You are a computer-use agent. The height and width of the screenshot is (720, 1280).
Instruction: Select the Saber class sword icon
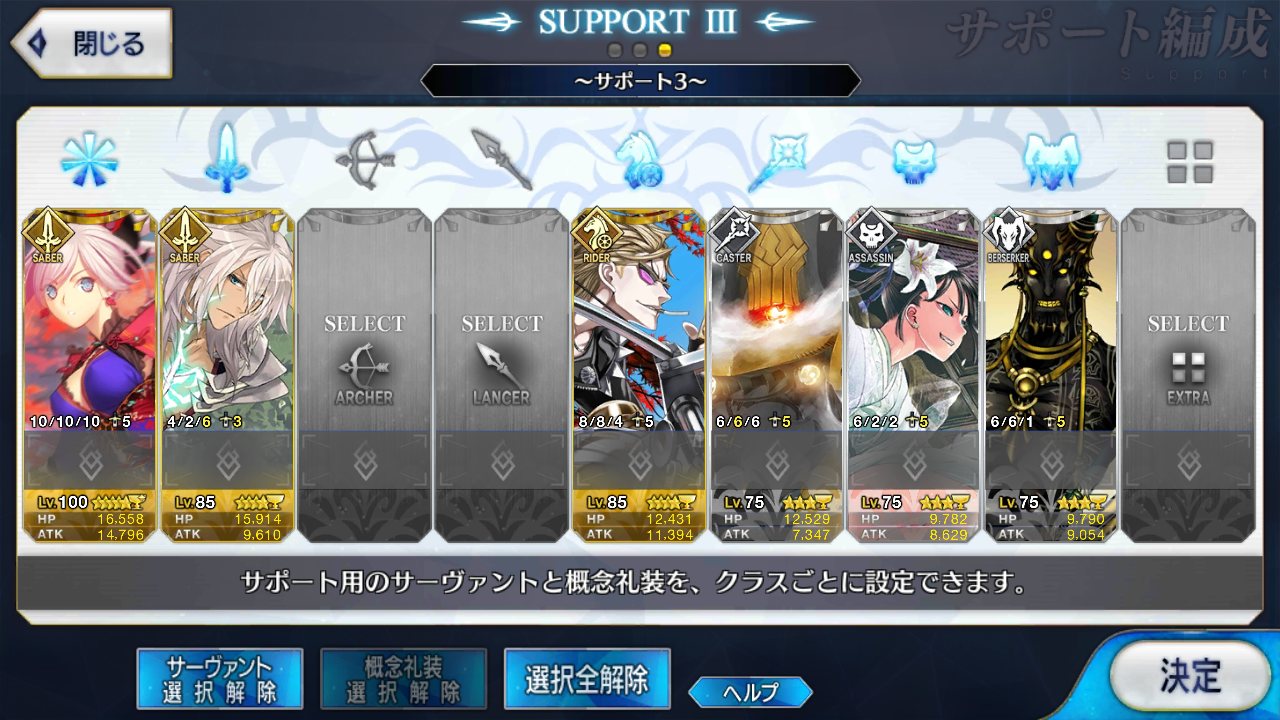[226, 157]
